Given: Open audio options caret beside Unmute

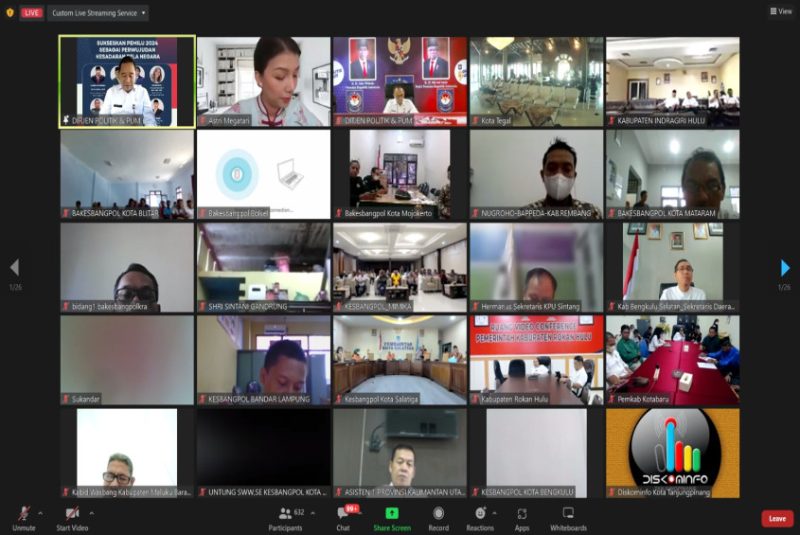Looking at the screenshot, I should (x=40, y=513).
